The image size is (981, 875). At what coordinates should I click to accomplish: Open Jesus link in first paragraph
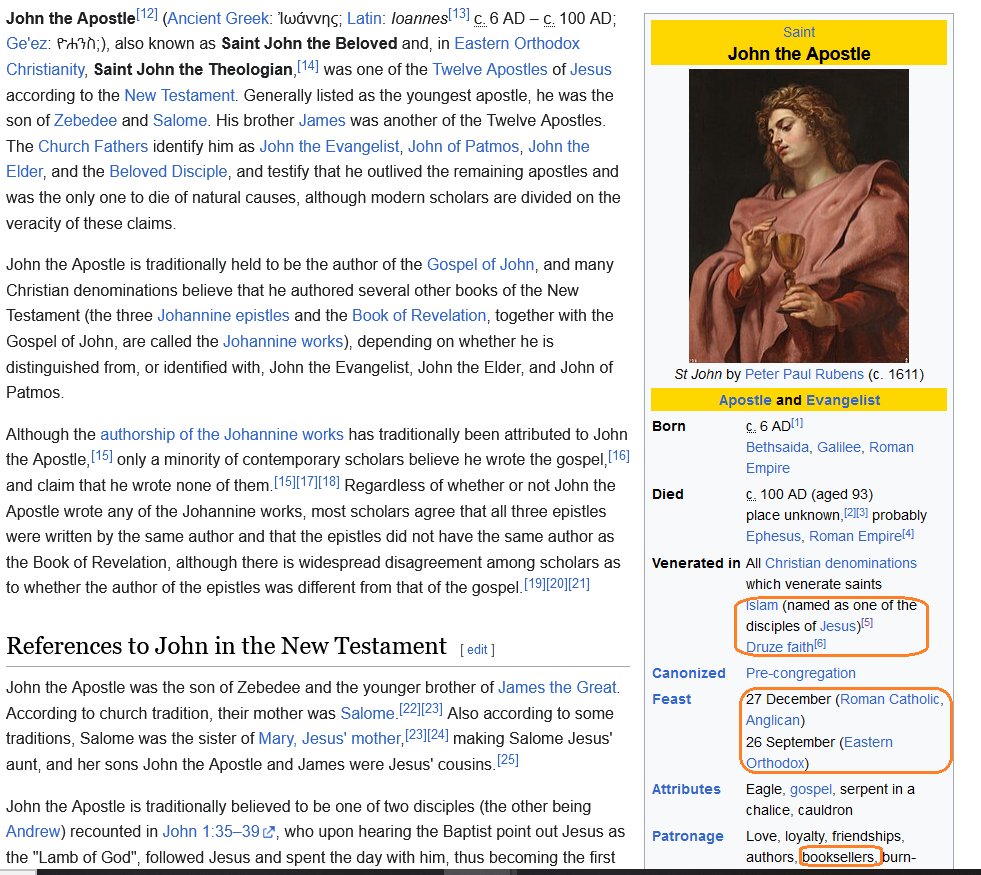point(591,69)
